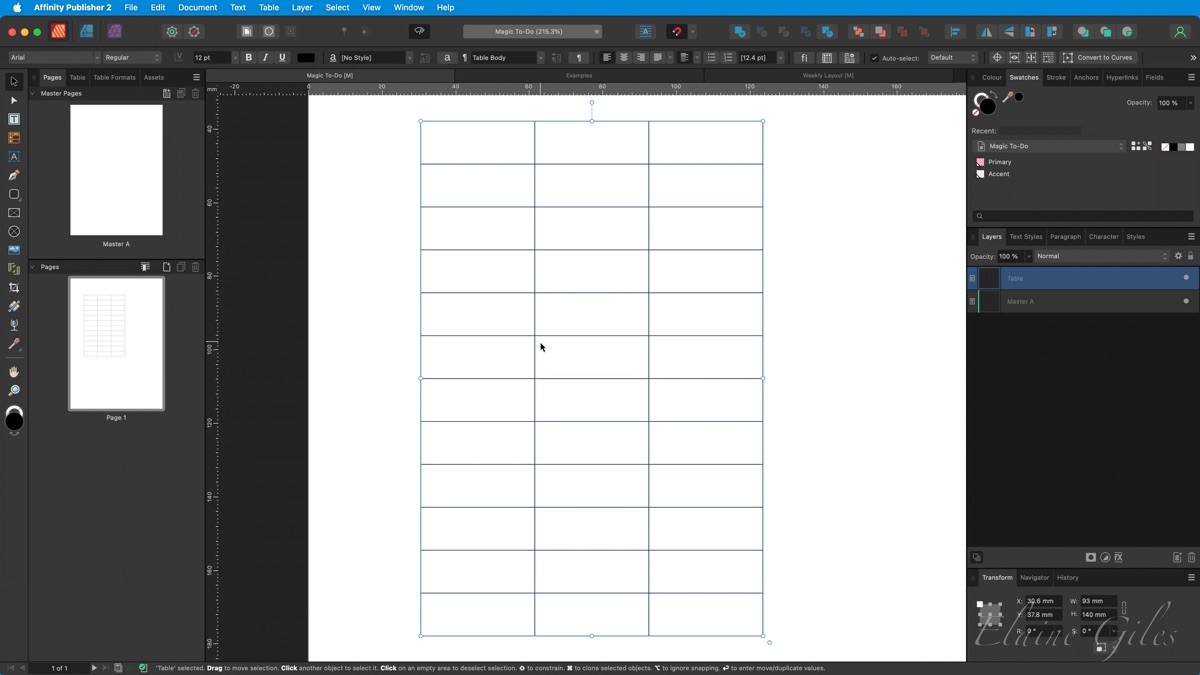Open the paragraph style dropdown Table Body

pos(508,58)
